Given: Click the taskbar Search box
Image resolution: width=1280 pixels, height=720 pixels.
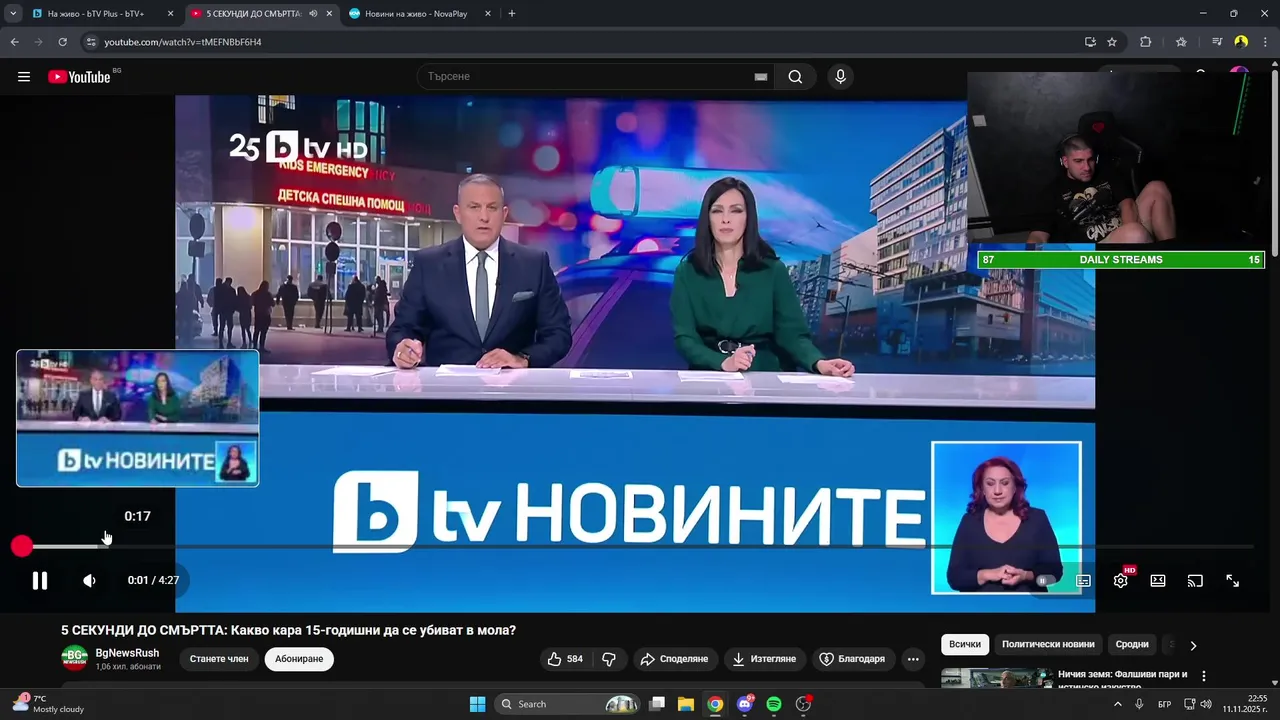Looking at the screenshot, I should [x=567, y=704].
